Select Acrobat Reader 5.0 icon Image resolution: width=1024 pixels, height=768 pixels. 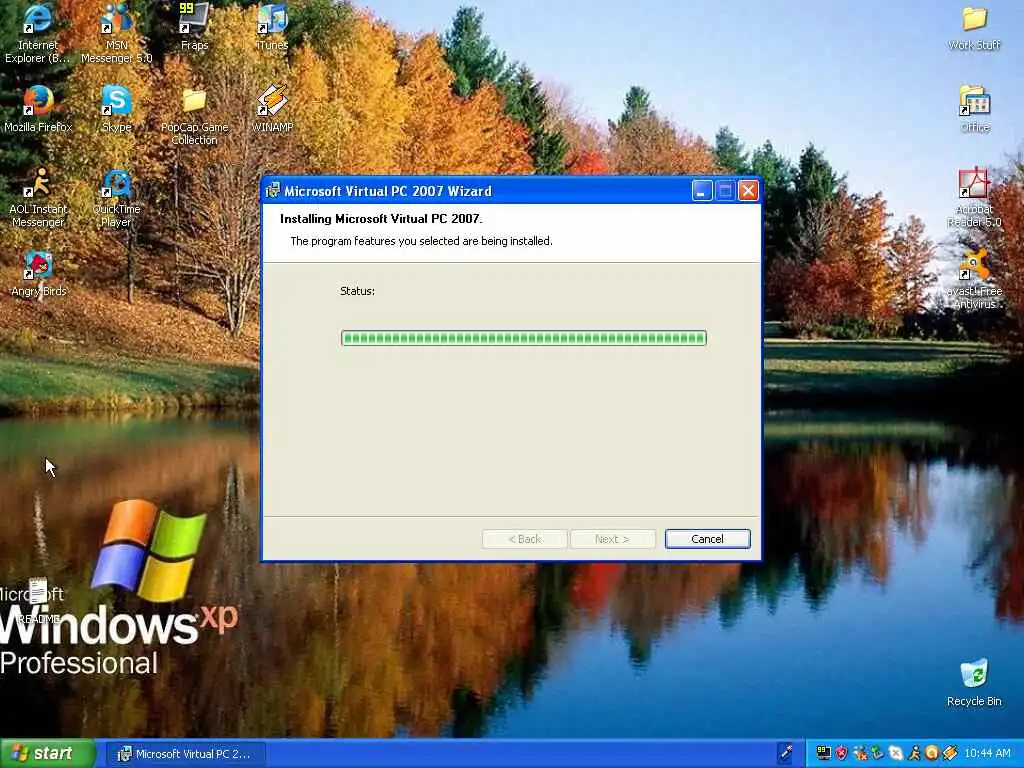(974, 197)
